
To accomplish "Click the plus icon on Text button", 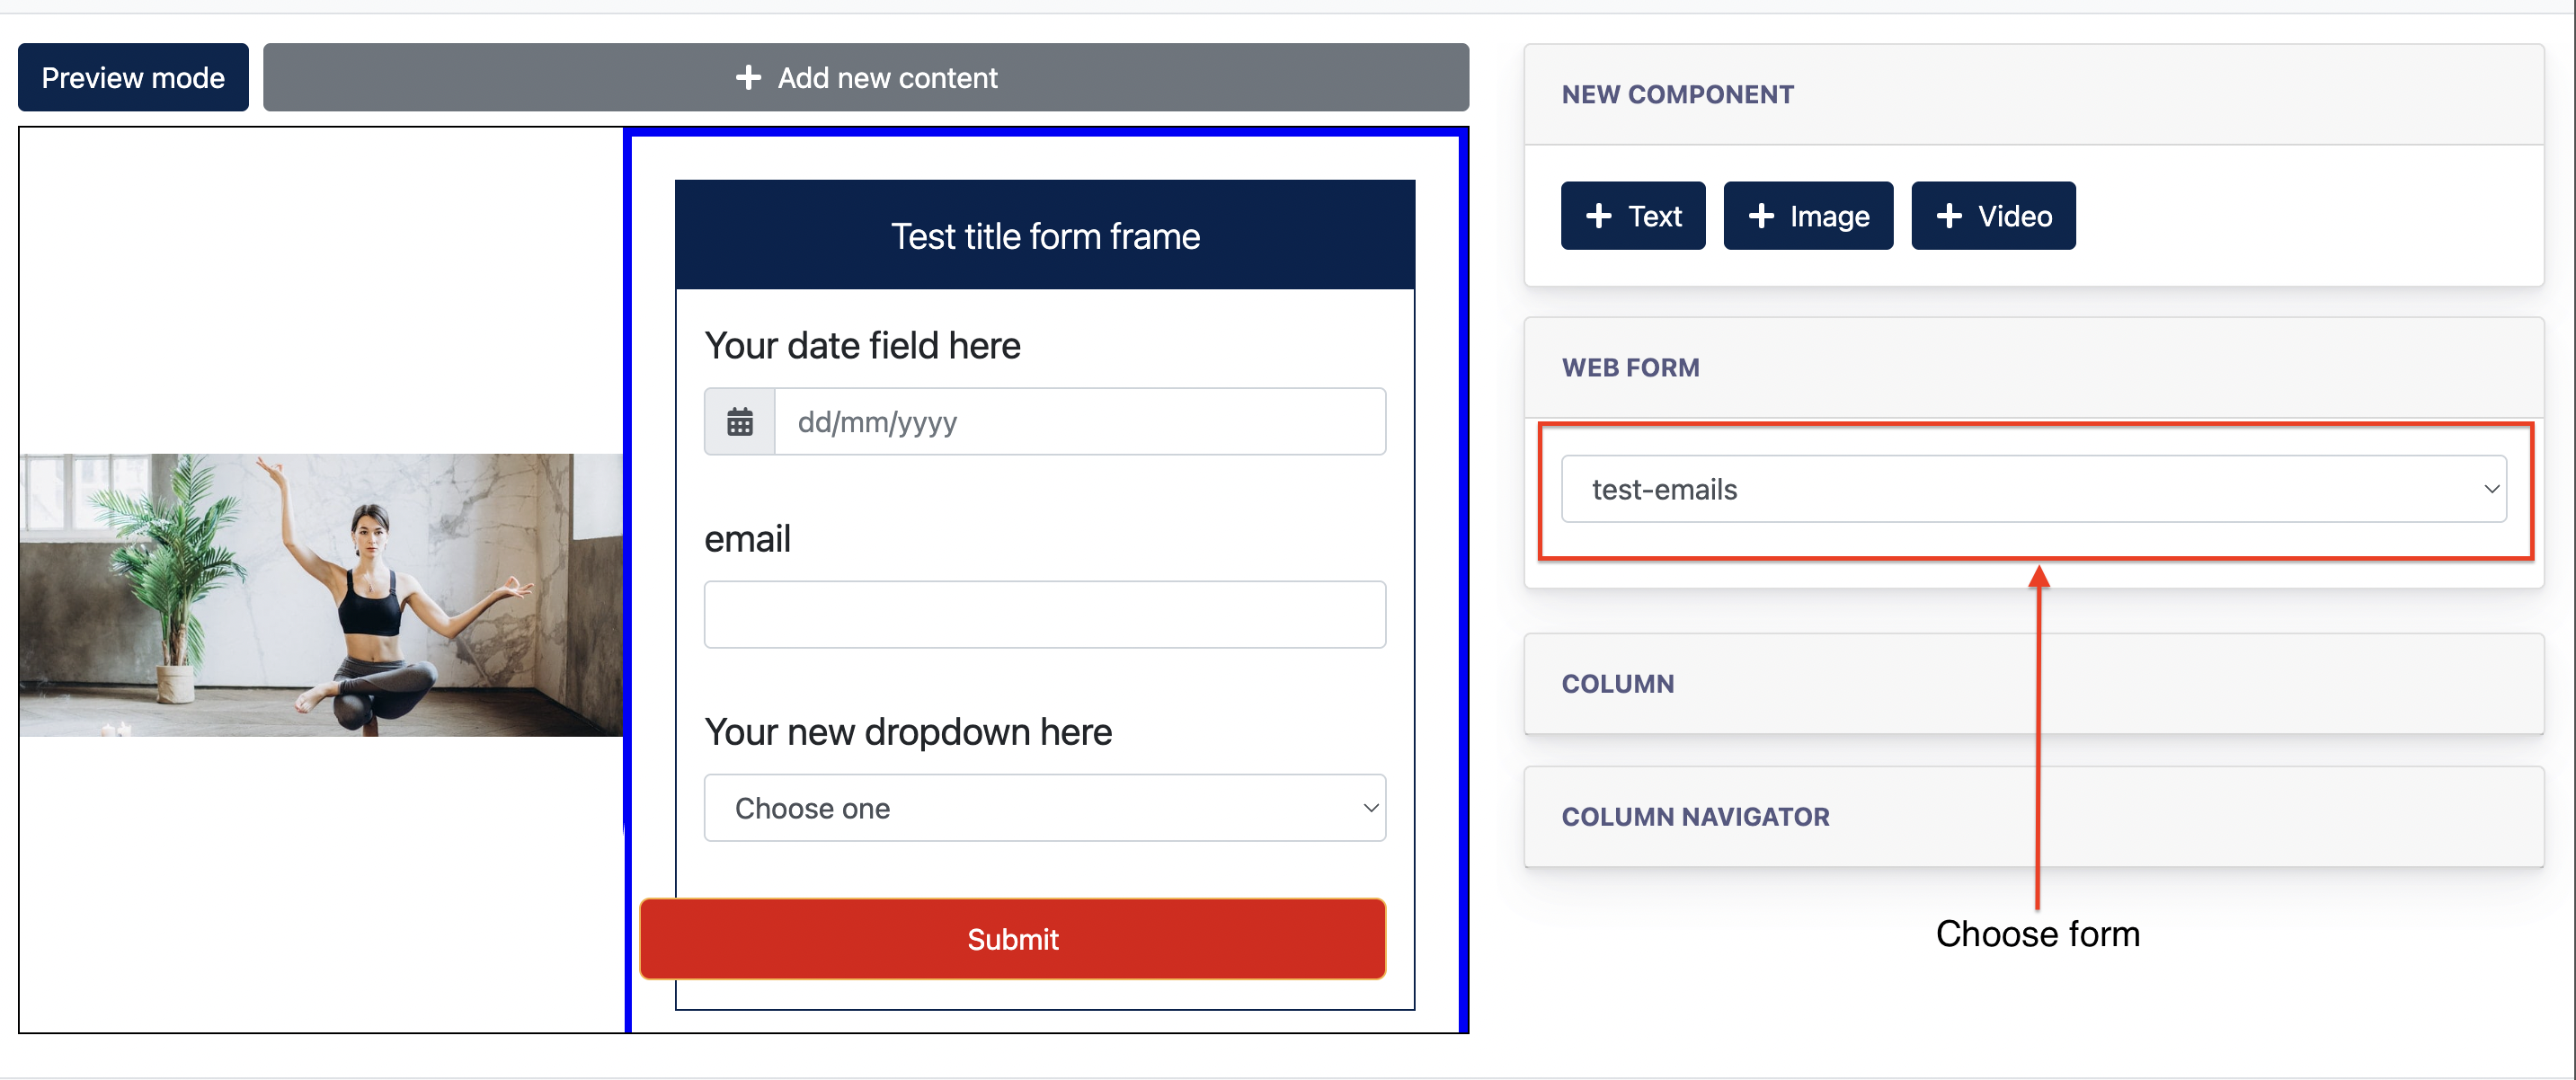I will coord(1598,216).
